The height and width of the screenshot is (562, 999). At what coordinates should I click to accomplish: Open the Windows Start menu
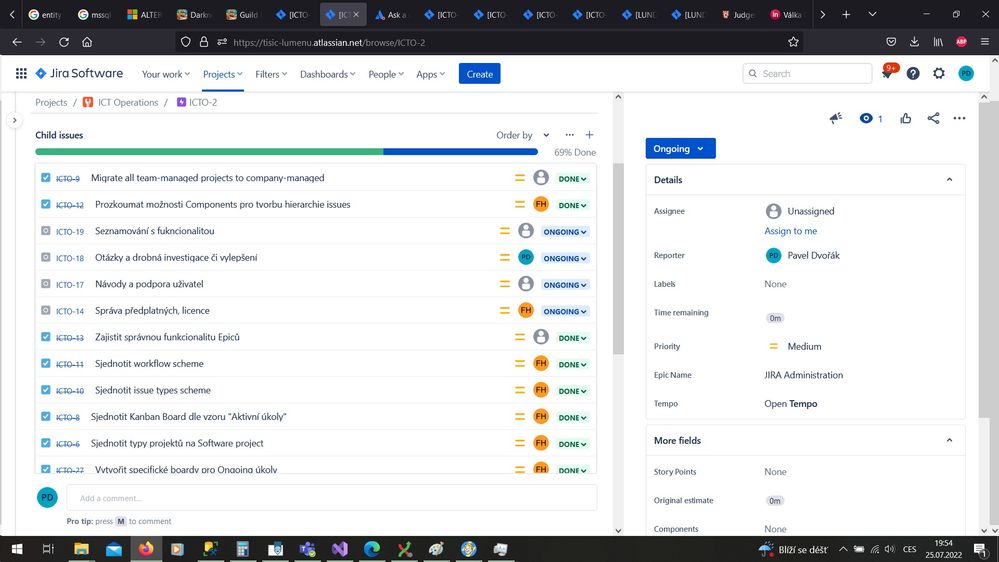(17, 549)
